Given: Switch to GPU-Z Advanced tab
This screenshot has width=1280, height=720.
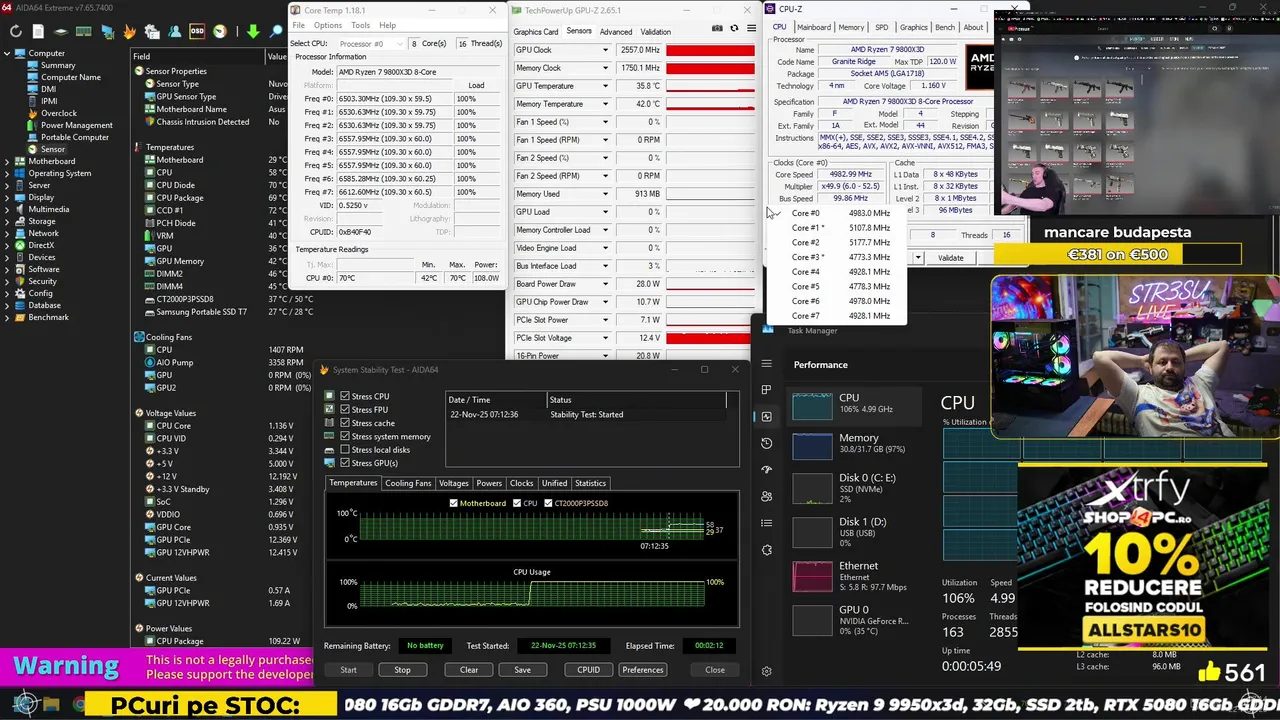Looking at the screenshot, I should (x=616, y=32).
